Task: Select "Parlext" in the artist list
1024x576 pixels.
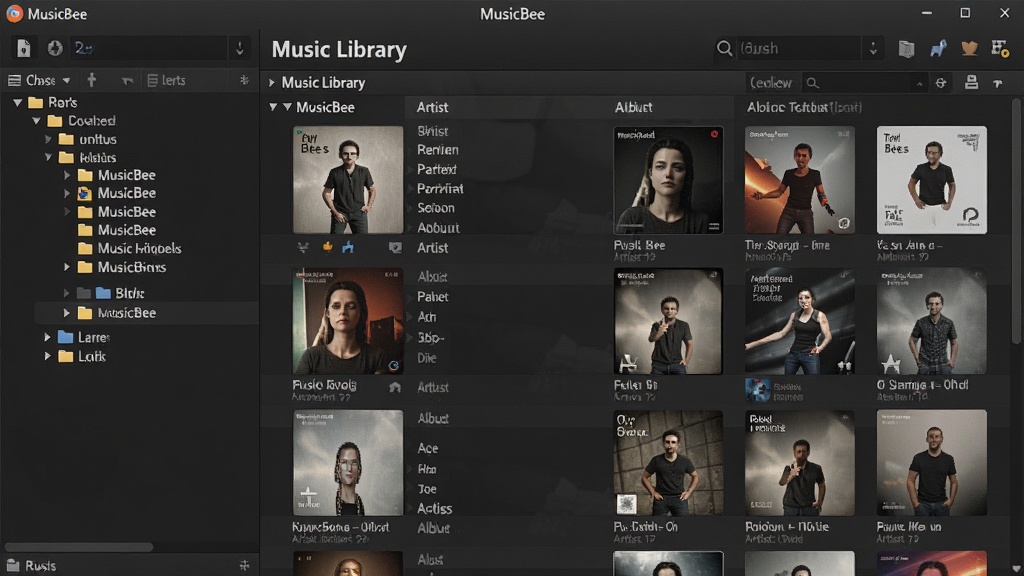Action: pyautogui.click(x=436, y=170)
